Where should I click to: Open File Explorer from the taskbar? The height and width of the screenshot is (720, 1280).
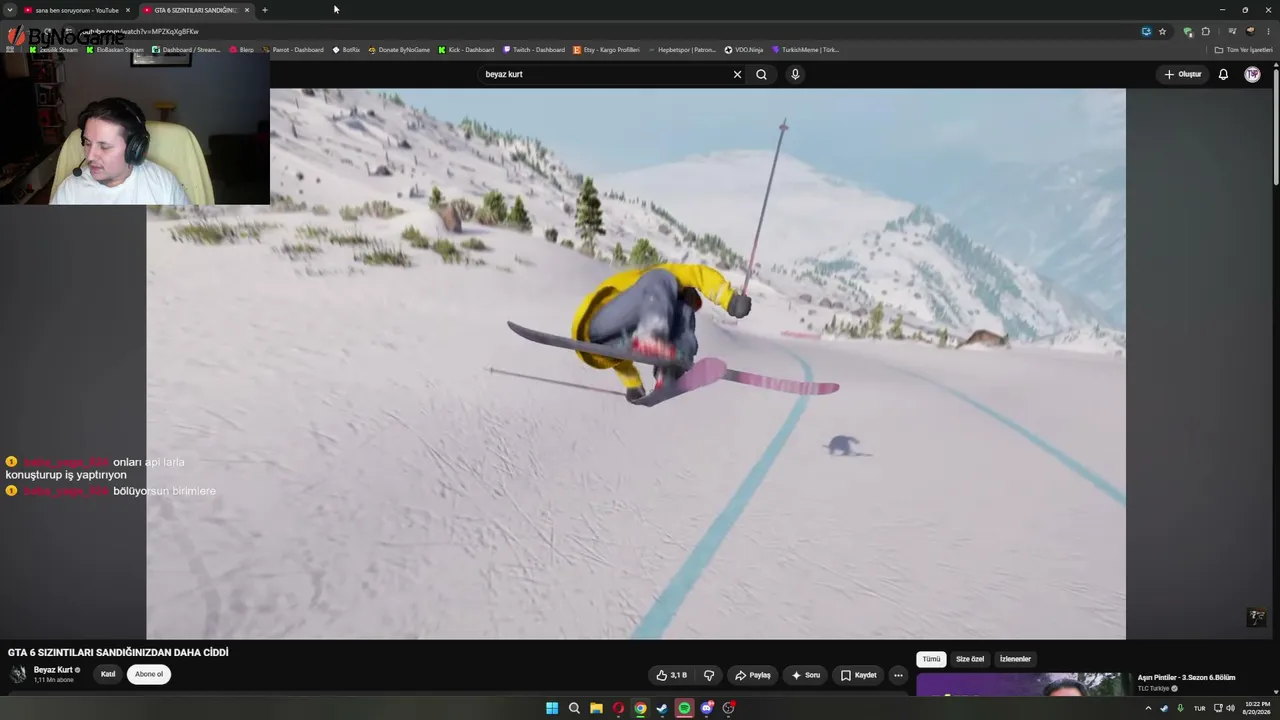click(596, 708)
